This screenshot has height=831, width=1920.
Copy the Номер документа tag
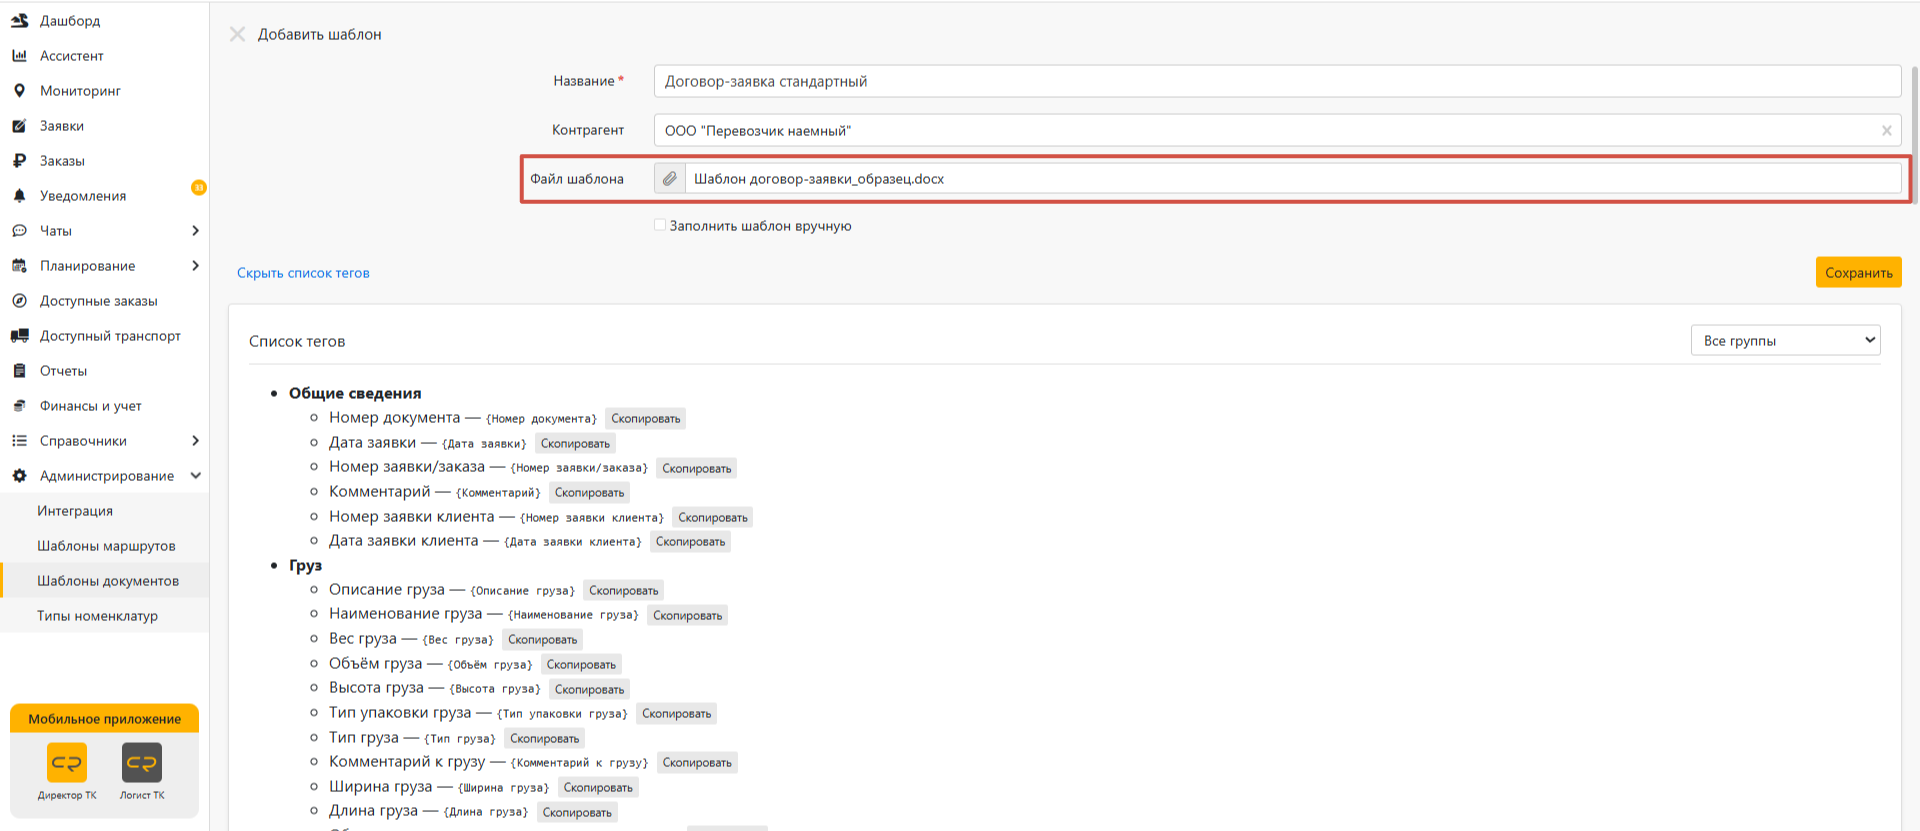coord(645,418)
